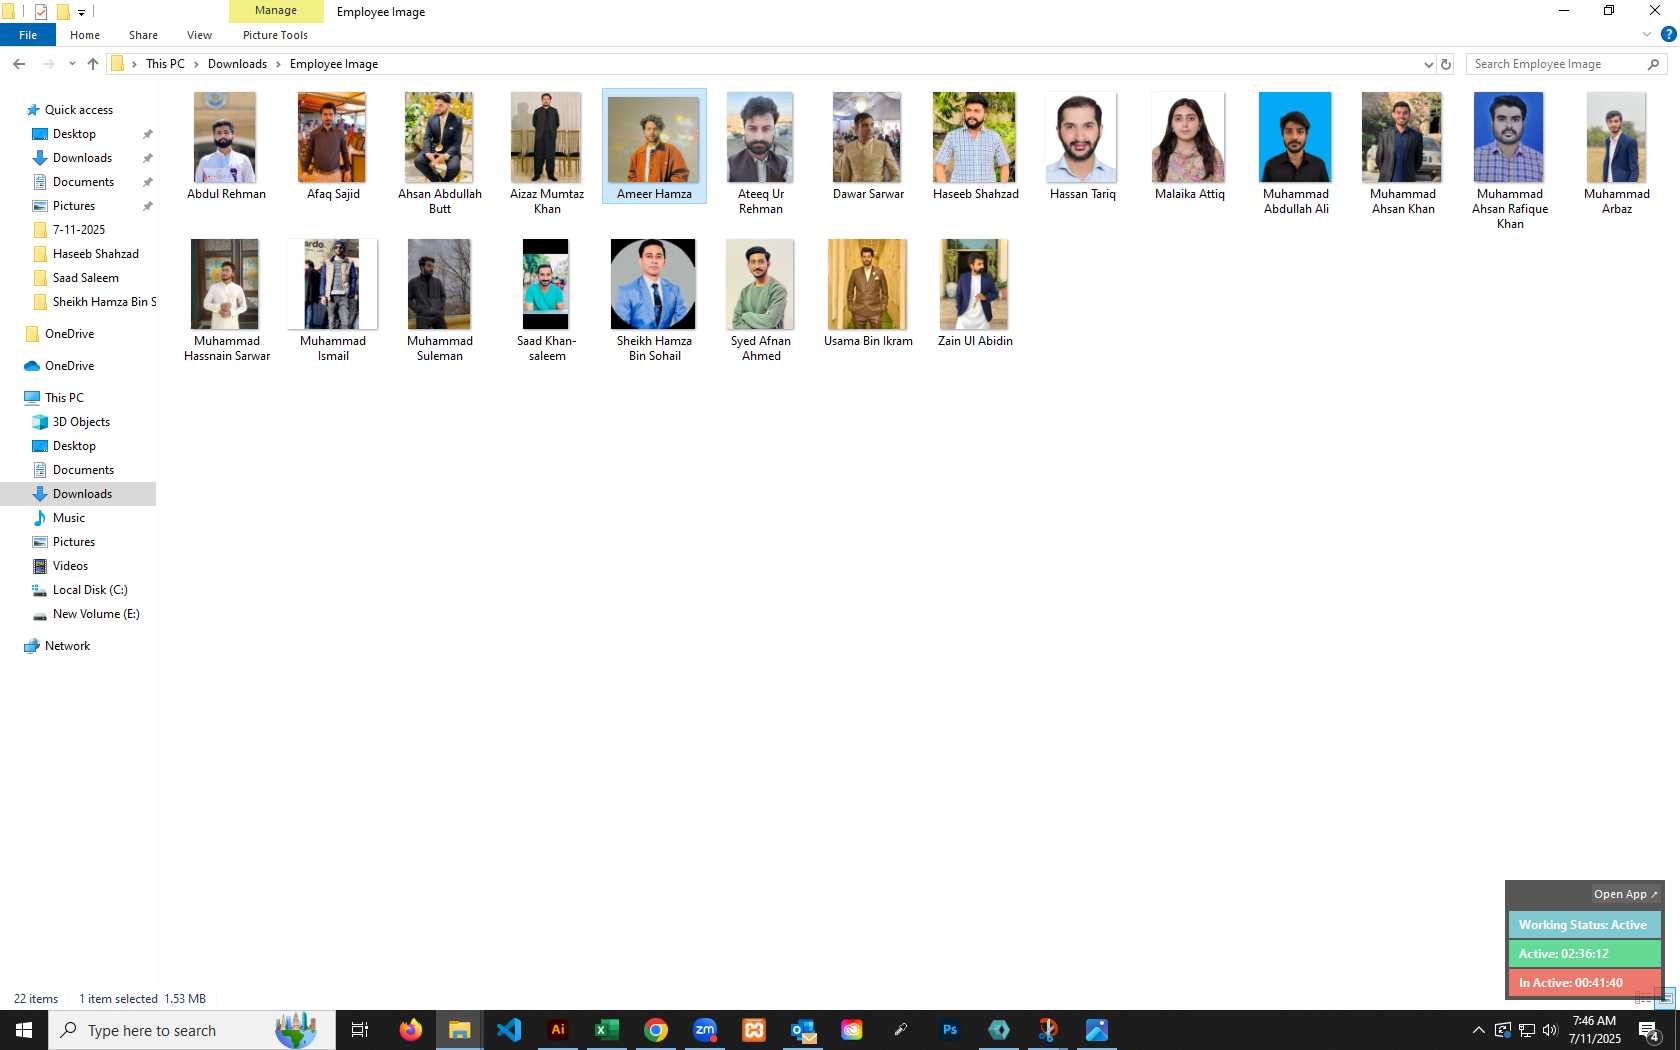Select the Abdul Rehman image
The width and height of the screenshot is (1680, 1050).
point(226,146)
